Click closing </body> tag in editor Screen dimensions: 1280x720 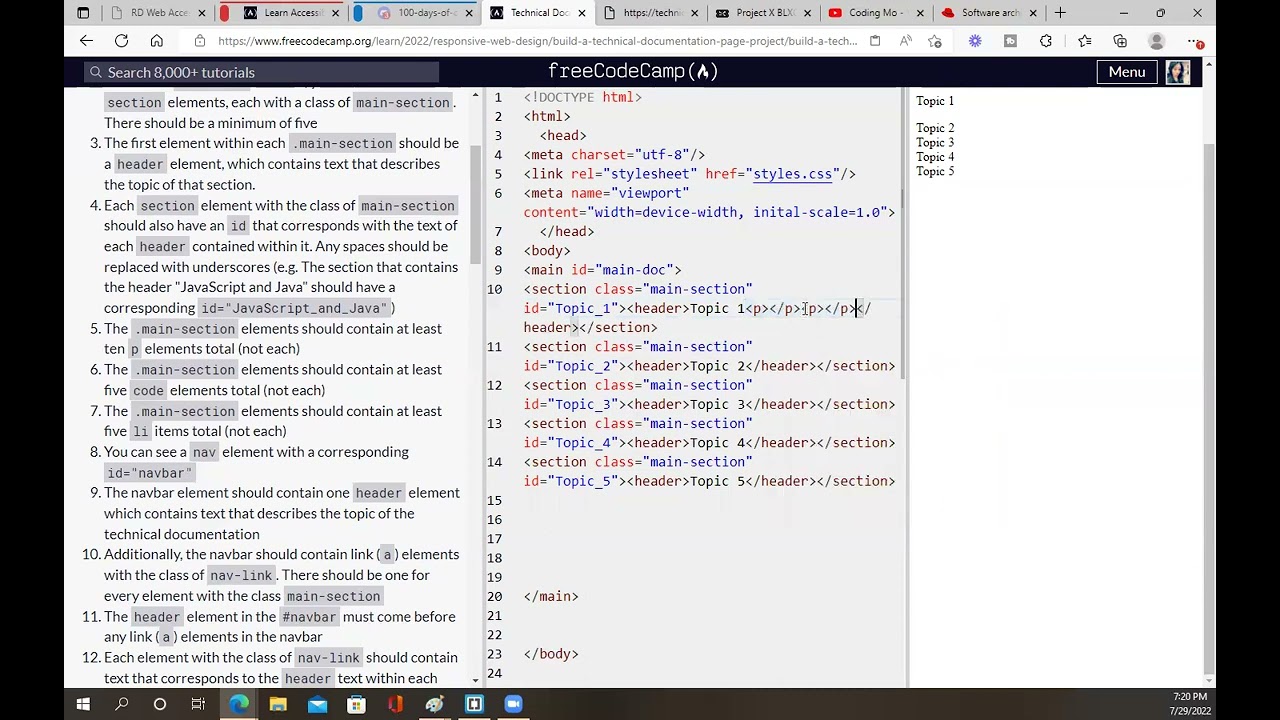click(x=551, y=654)
